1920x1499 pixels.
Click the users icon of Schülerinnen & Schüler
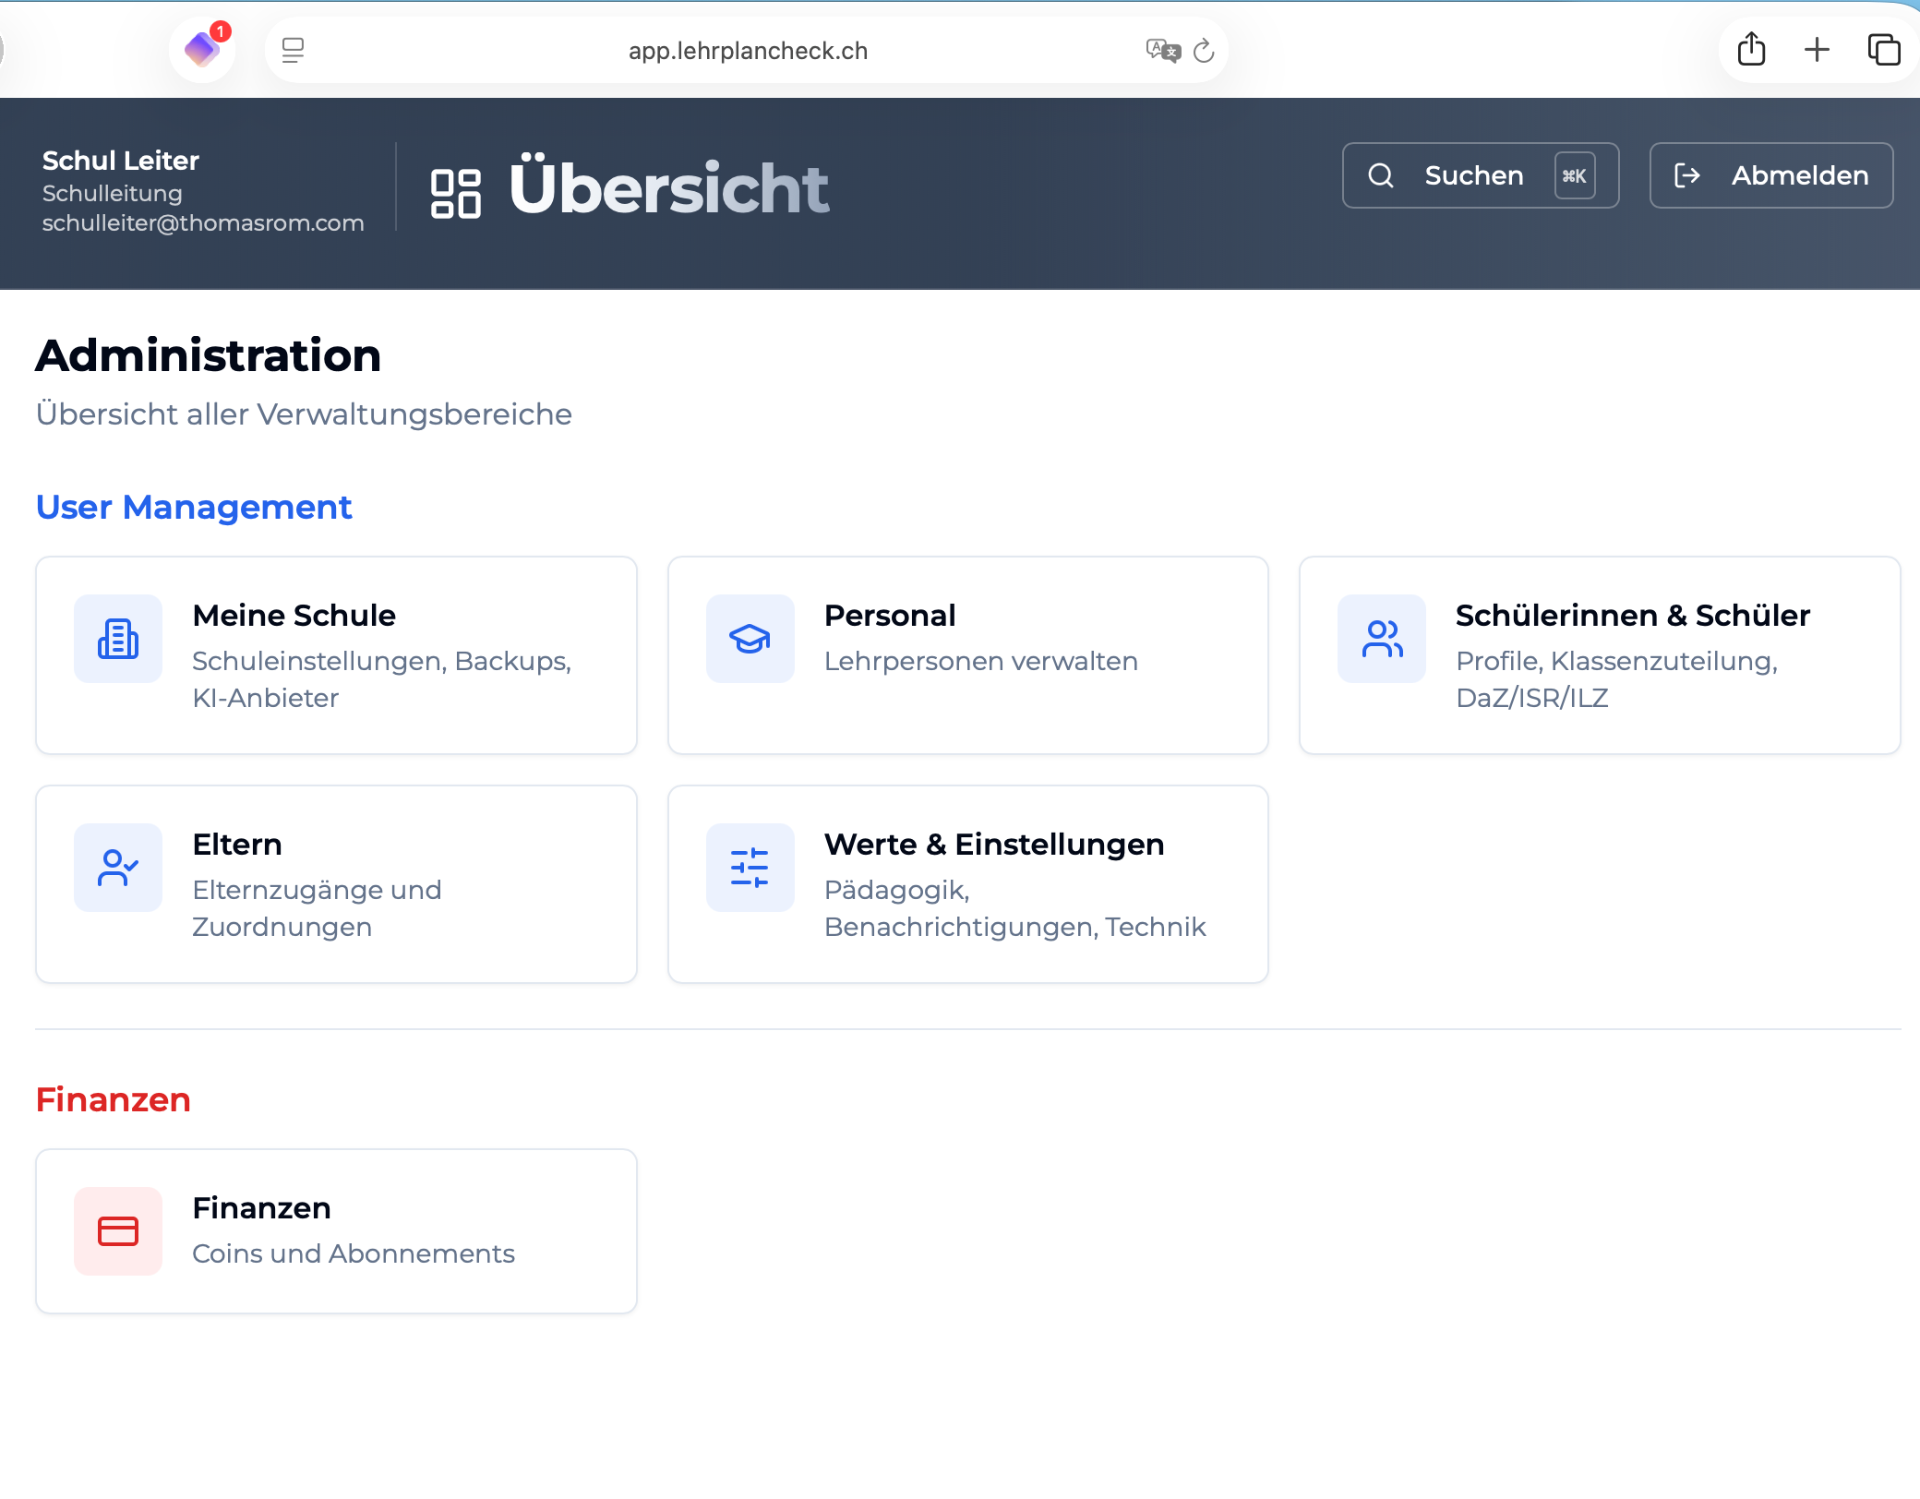(x=1382, y=638)
